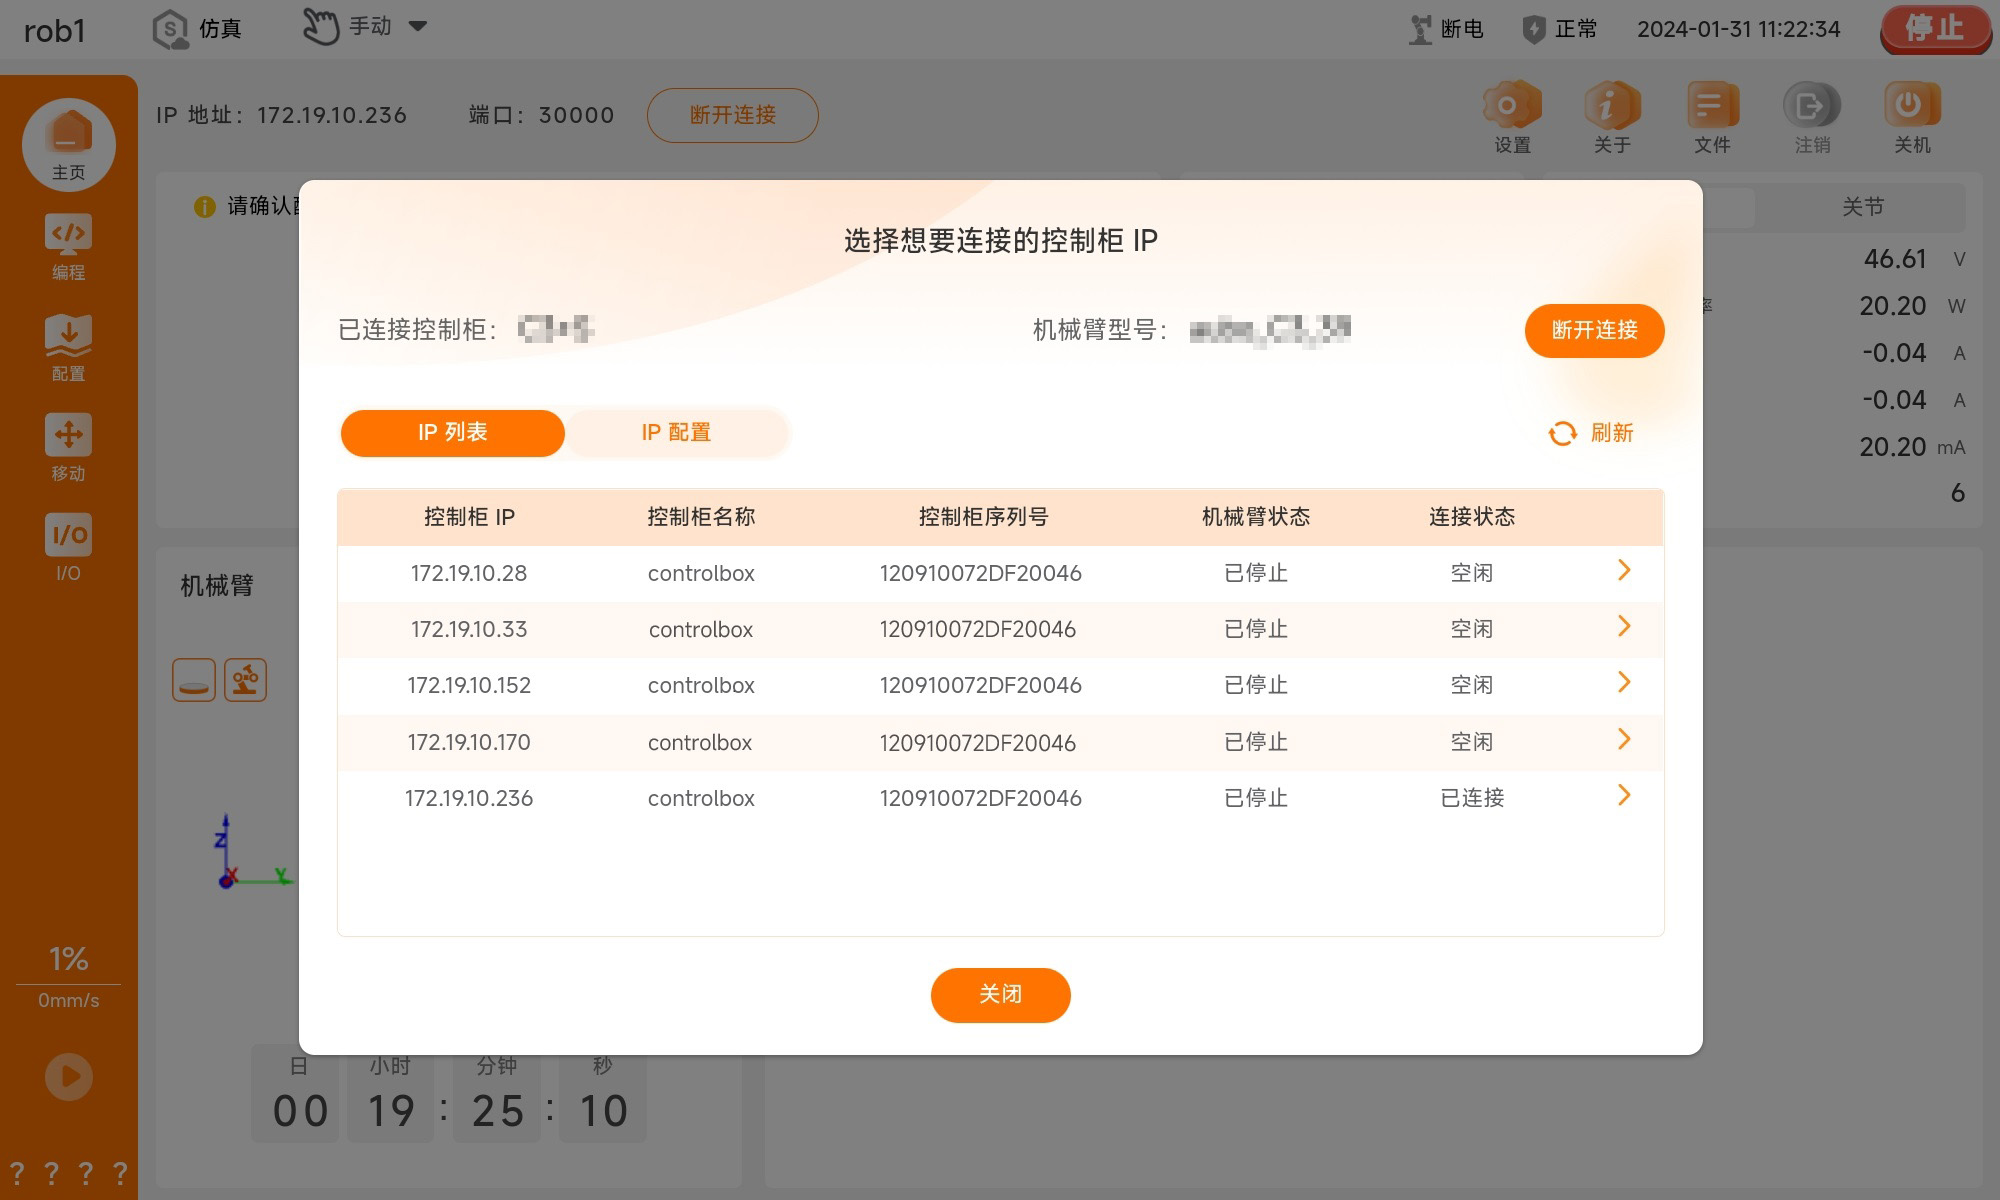
Task: Open 关于 about icon
Action: coord(1612,117)
